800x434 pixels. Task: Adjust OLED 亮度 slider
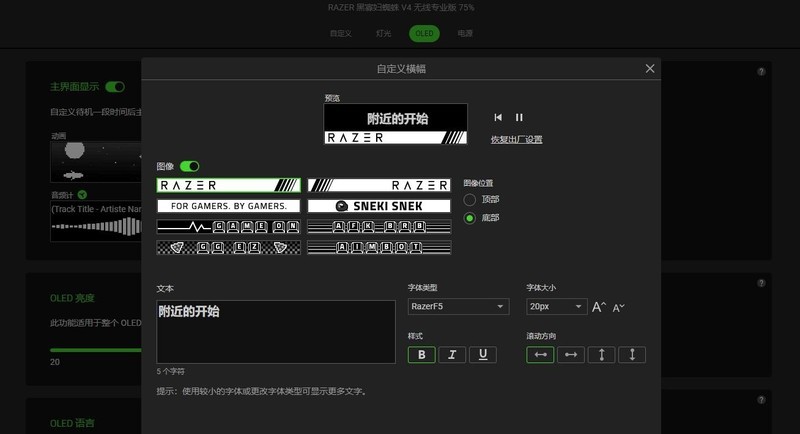(95, 350)
